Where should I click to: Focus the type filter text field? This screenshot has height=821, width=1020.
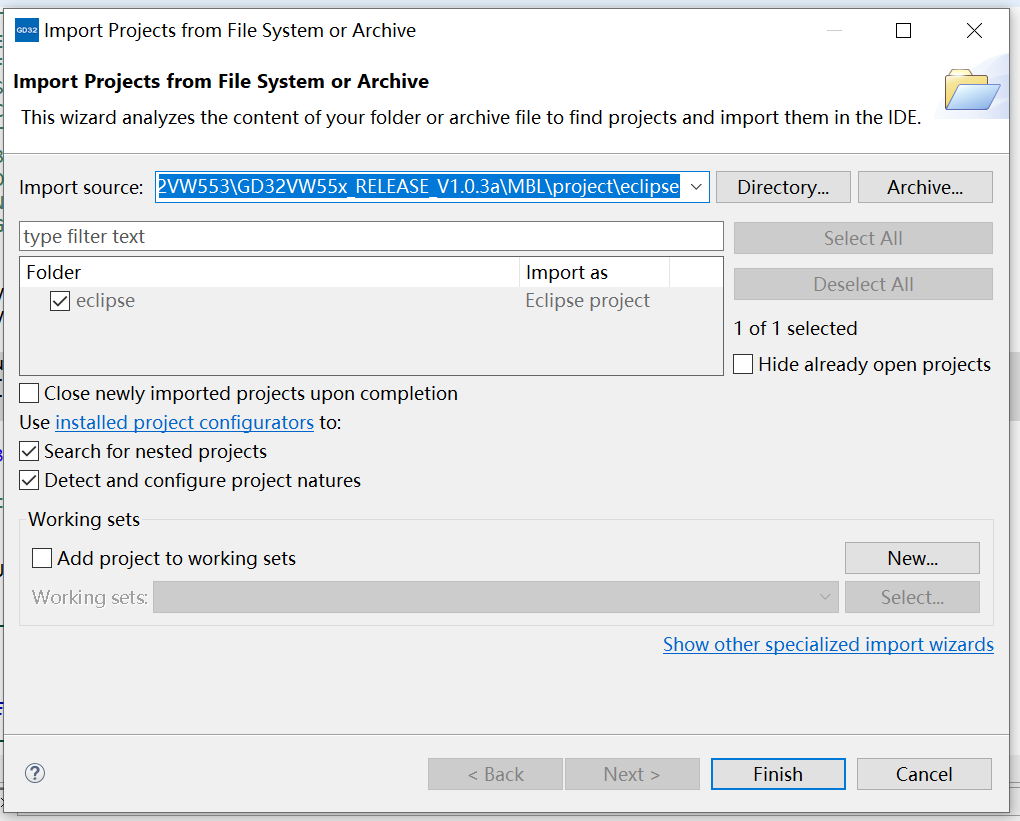(x=371, y=236)
